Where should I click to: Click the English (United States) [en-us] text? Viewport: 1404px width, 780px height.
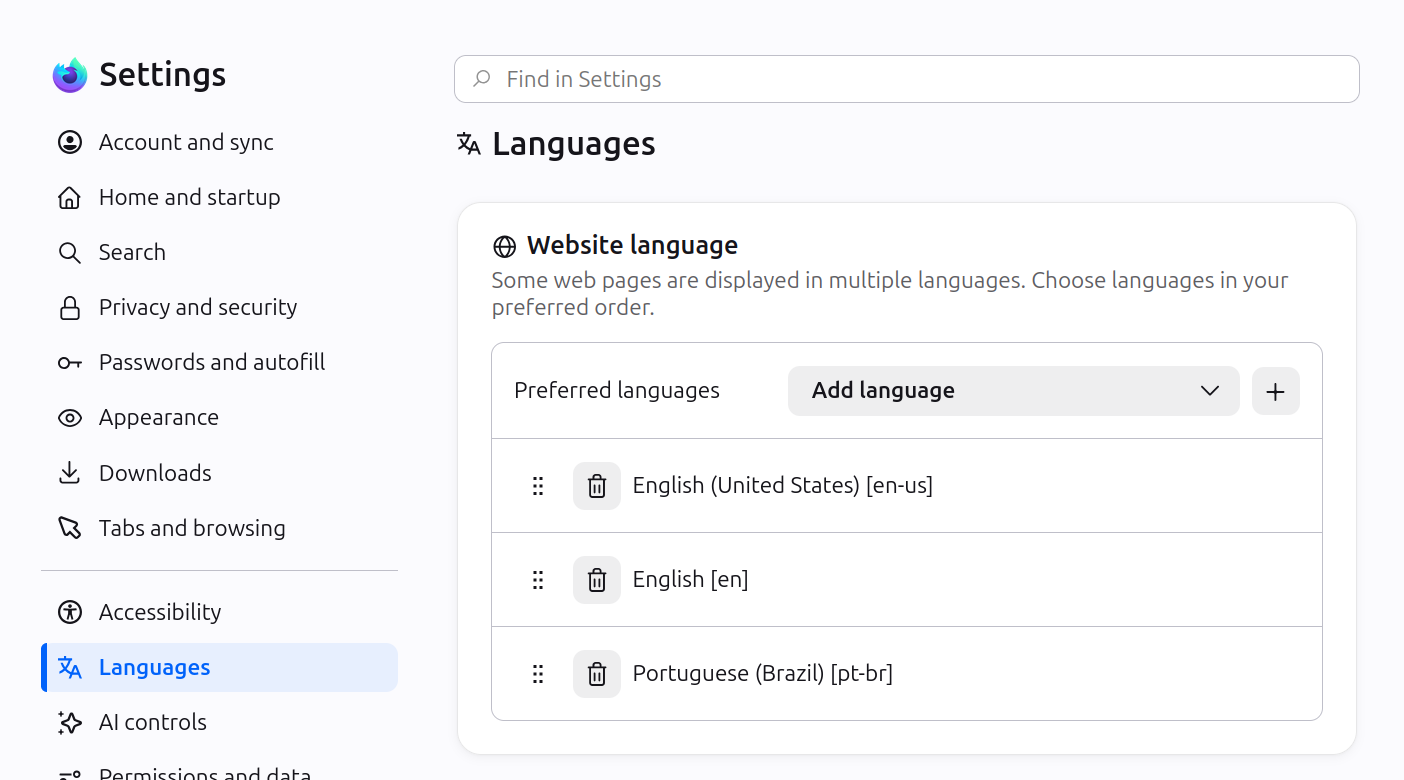783,486
